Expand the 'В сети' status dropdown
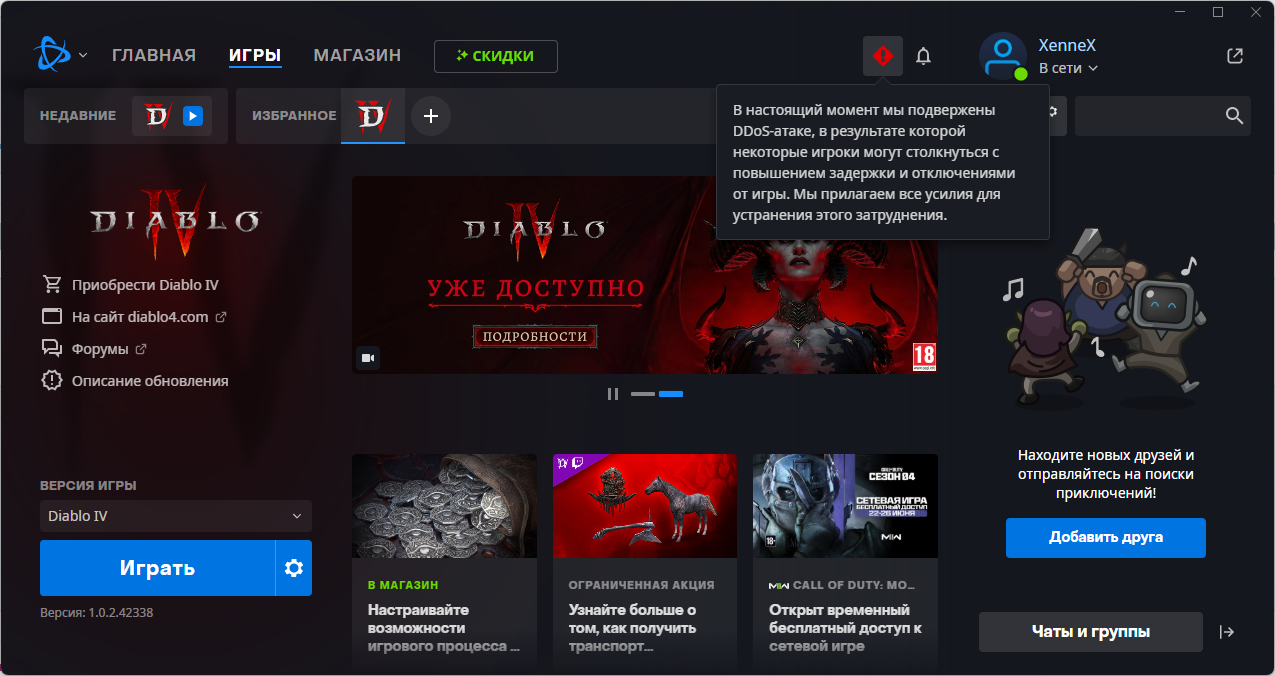The image size is (1275, 676). pos(1068,68)
